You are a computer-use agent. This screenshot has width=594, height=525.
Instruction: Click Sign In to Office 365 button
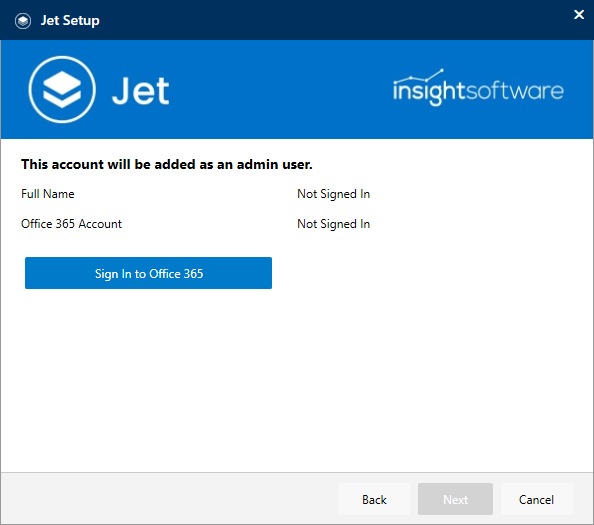(148, 273)
